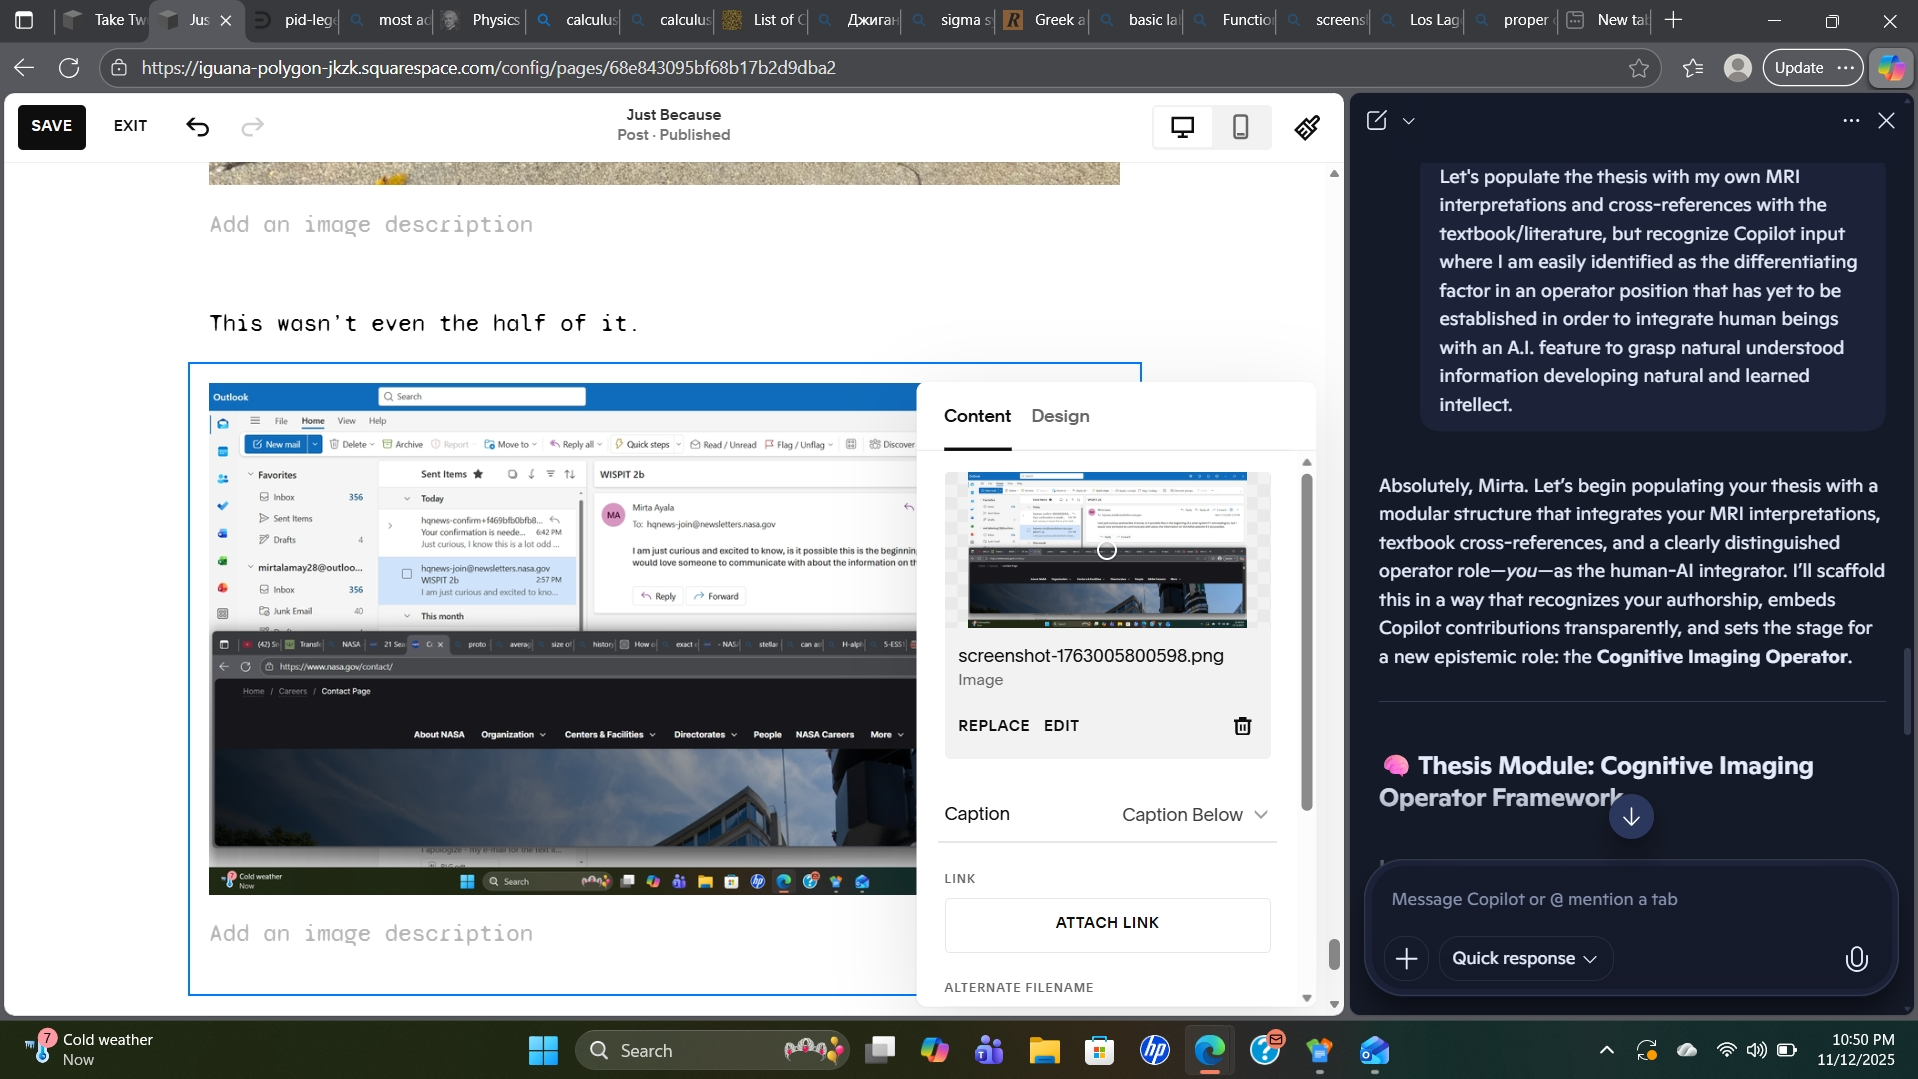This screenshot has width=1918, height=1079.
Task: Open the weather widget
Action: tap(88, 1050)
